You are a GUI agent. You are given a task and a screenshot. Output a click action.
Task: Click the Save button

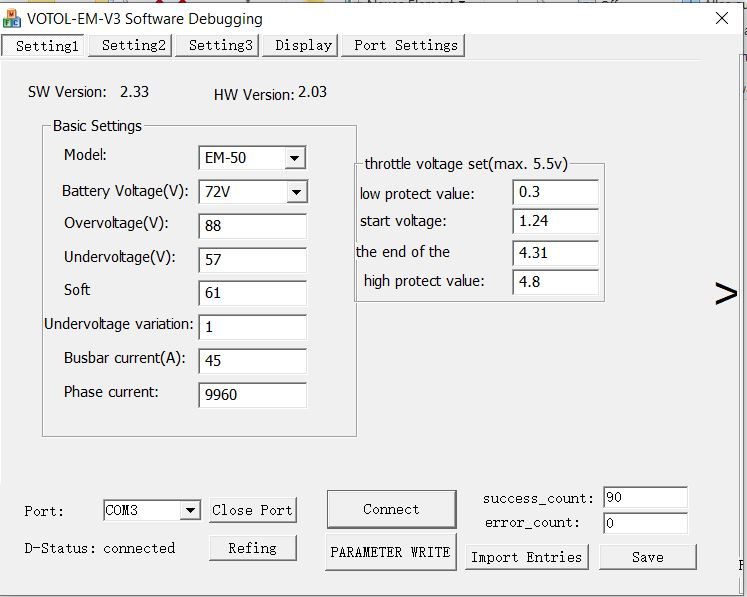click(x=647, y=557)
